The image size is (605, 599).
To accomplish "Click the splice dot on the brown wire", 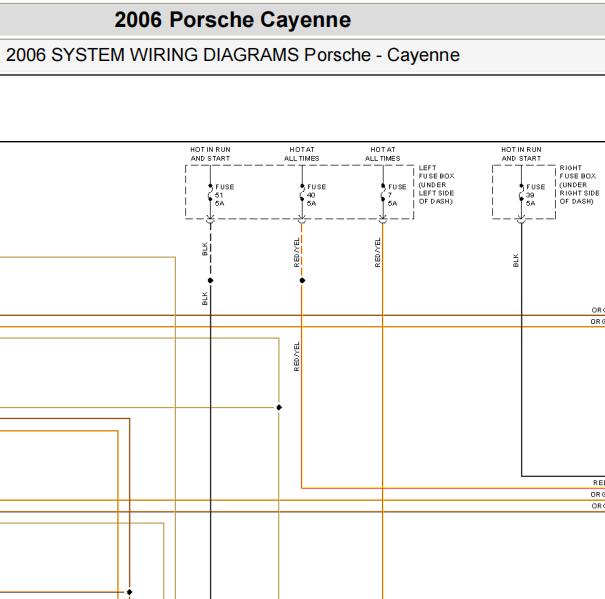I will point(130,592).
